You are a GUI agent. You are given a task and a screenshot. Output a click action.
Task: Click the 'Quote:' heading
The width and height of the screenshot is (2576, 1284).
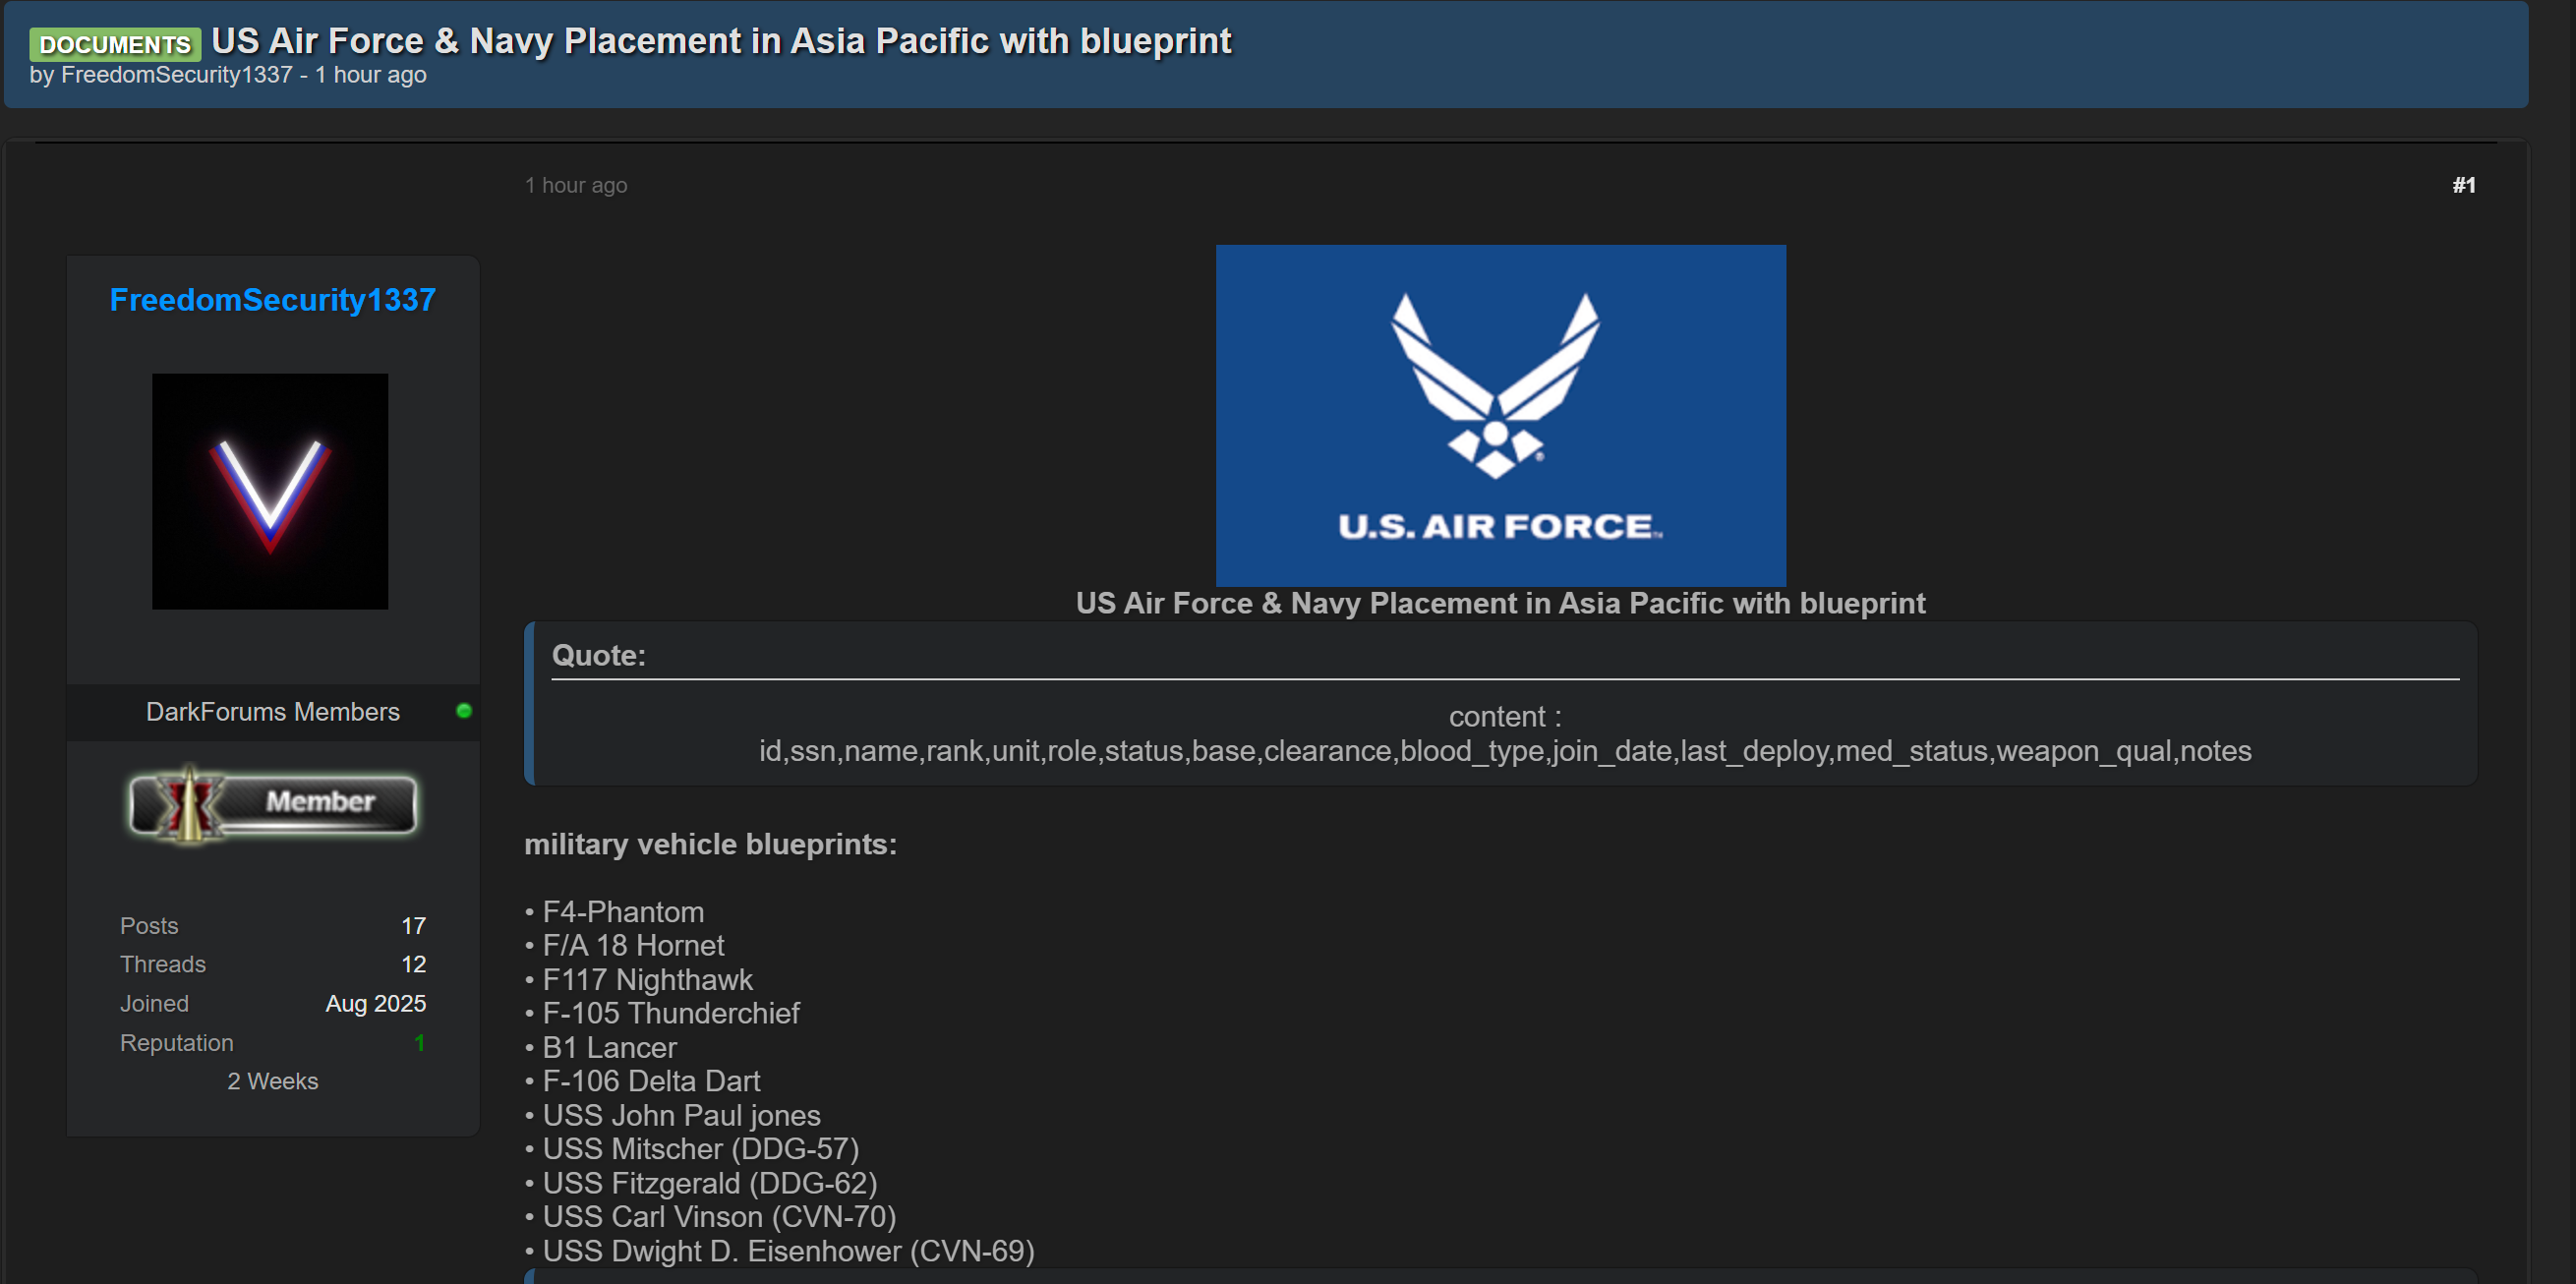(599, 656)
